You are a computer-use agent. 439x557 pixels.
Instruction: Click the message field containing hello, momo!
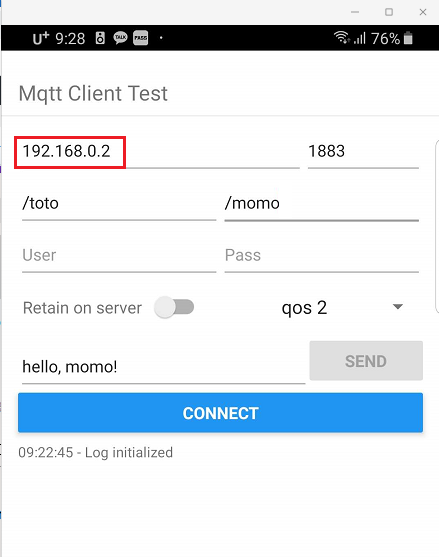coord(163,368)
